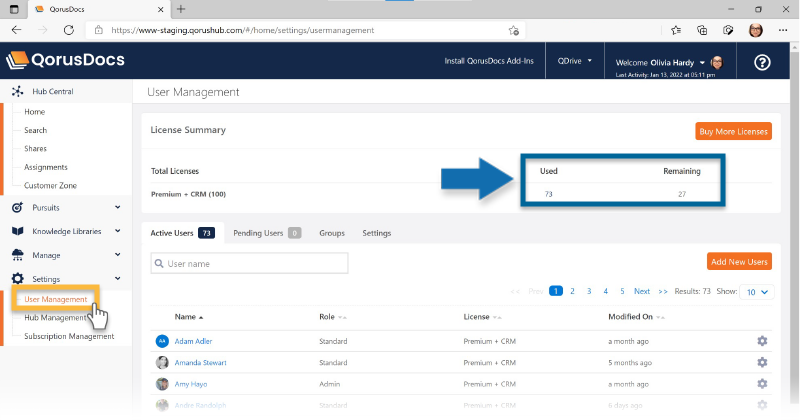
Task: Click Adam Adler's avatar icon
Action: point(162,341)
